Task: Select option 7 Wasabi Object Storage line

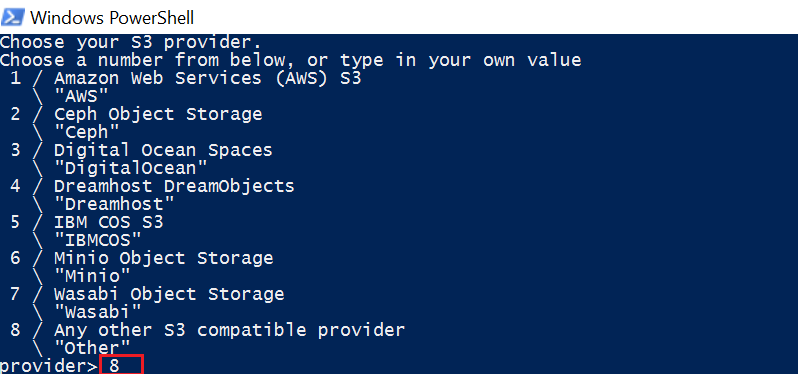Action: [147, 294]
